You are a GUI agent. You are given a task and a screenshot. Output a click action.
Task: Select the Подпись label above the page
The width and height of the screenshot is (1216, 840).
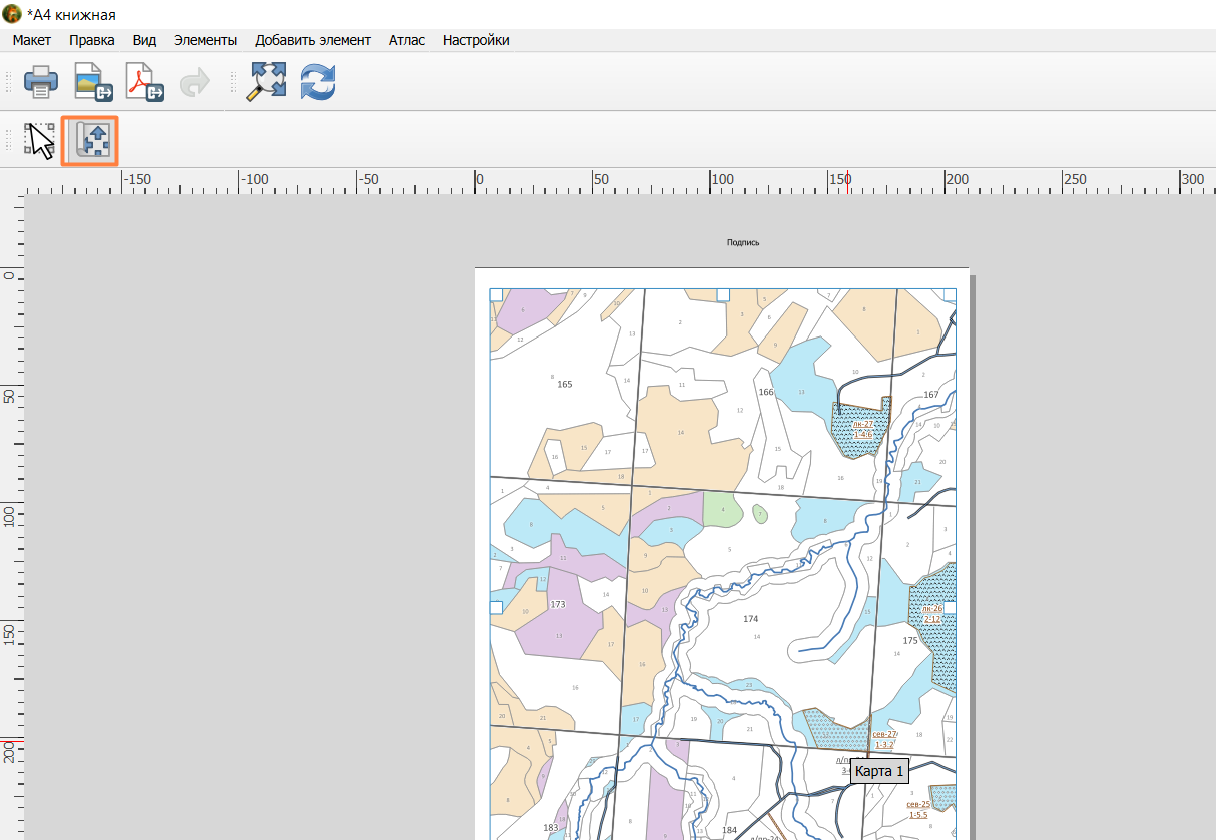(x=743, y=242)
